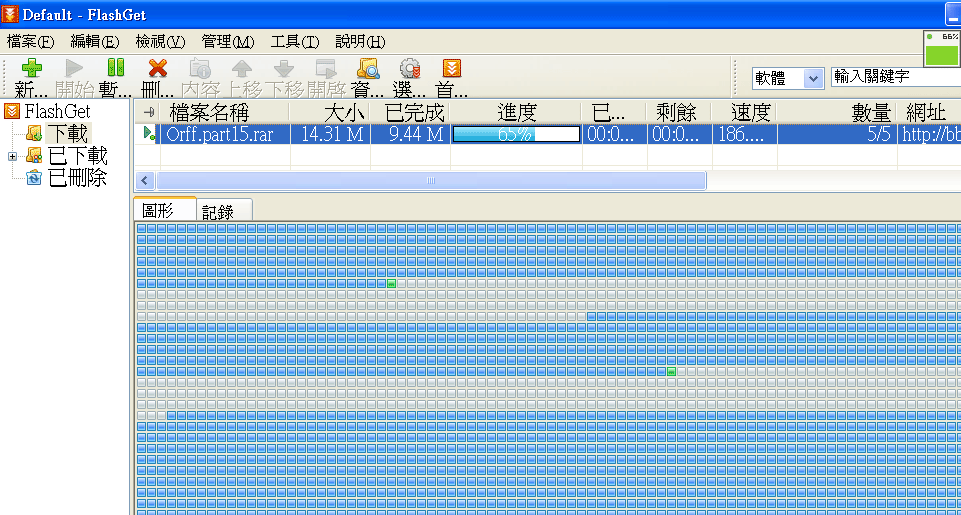Screen dimensions: 961x515
Task: Click the scrollbar left arrow
Action: coord(145,181)
